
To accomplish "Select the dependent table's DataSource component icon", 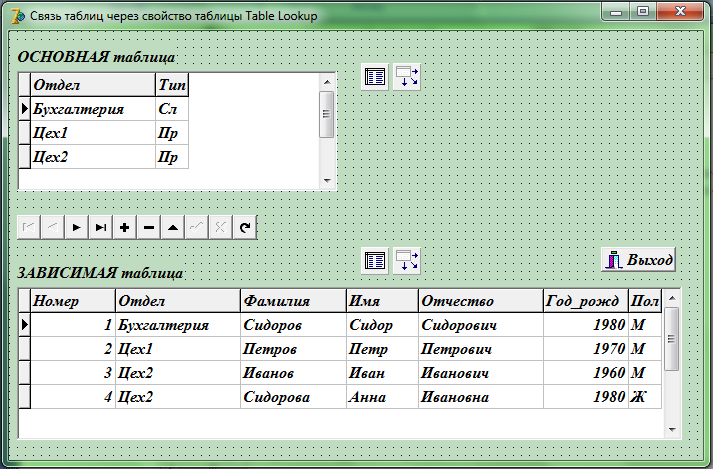I will click(x=407, y=261).
